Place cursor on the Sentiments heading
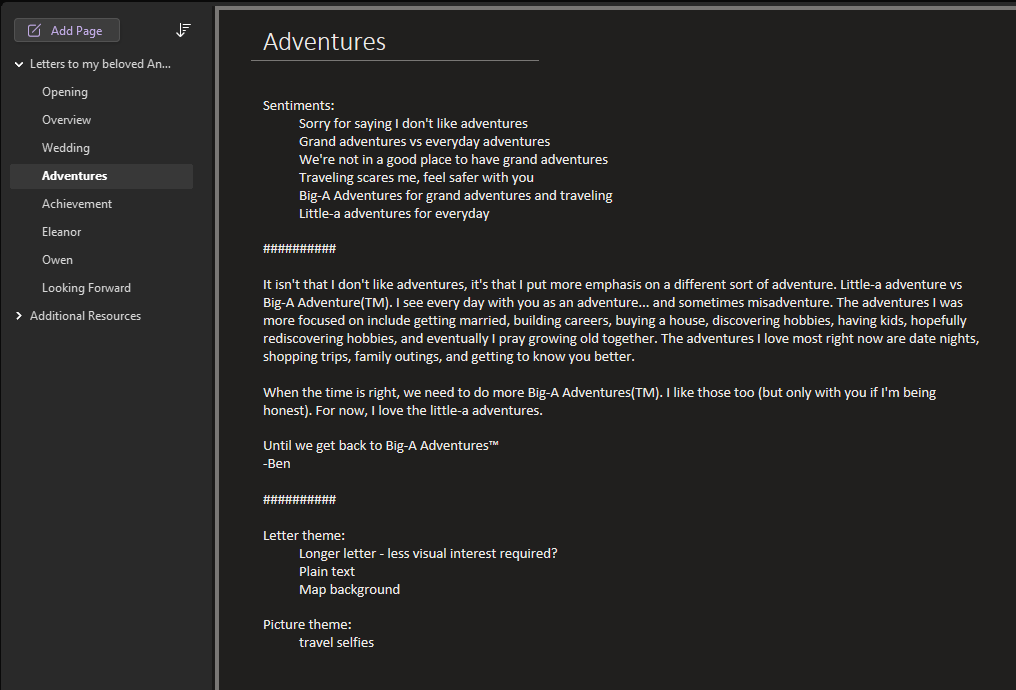Viewport: 1016px width, 690px height. [298, 106]
